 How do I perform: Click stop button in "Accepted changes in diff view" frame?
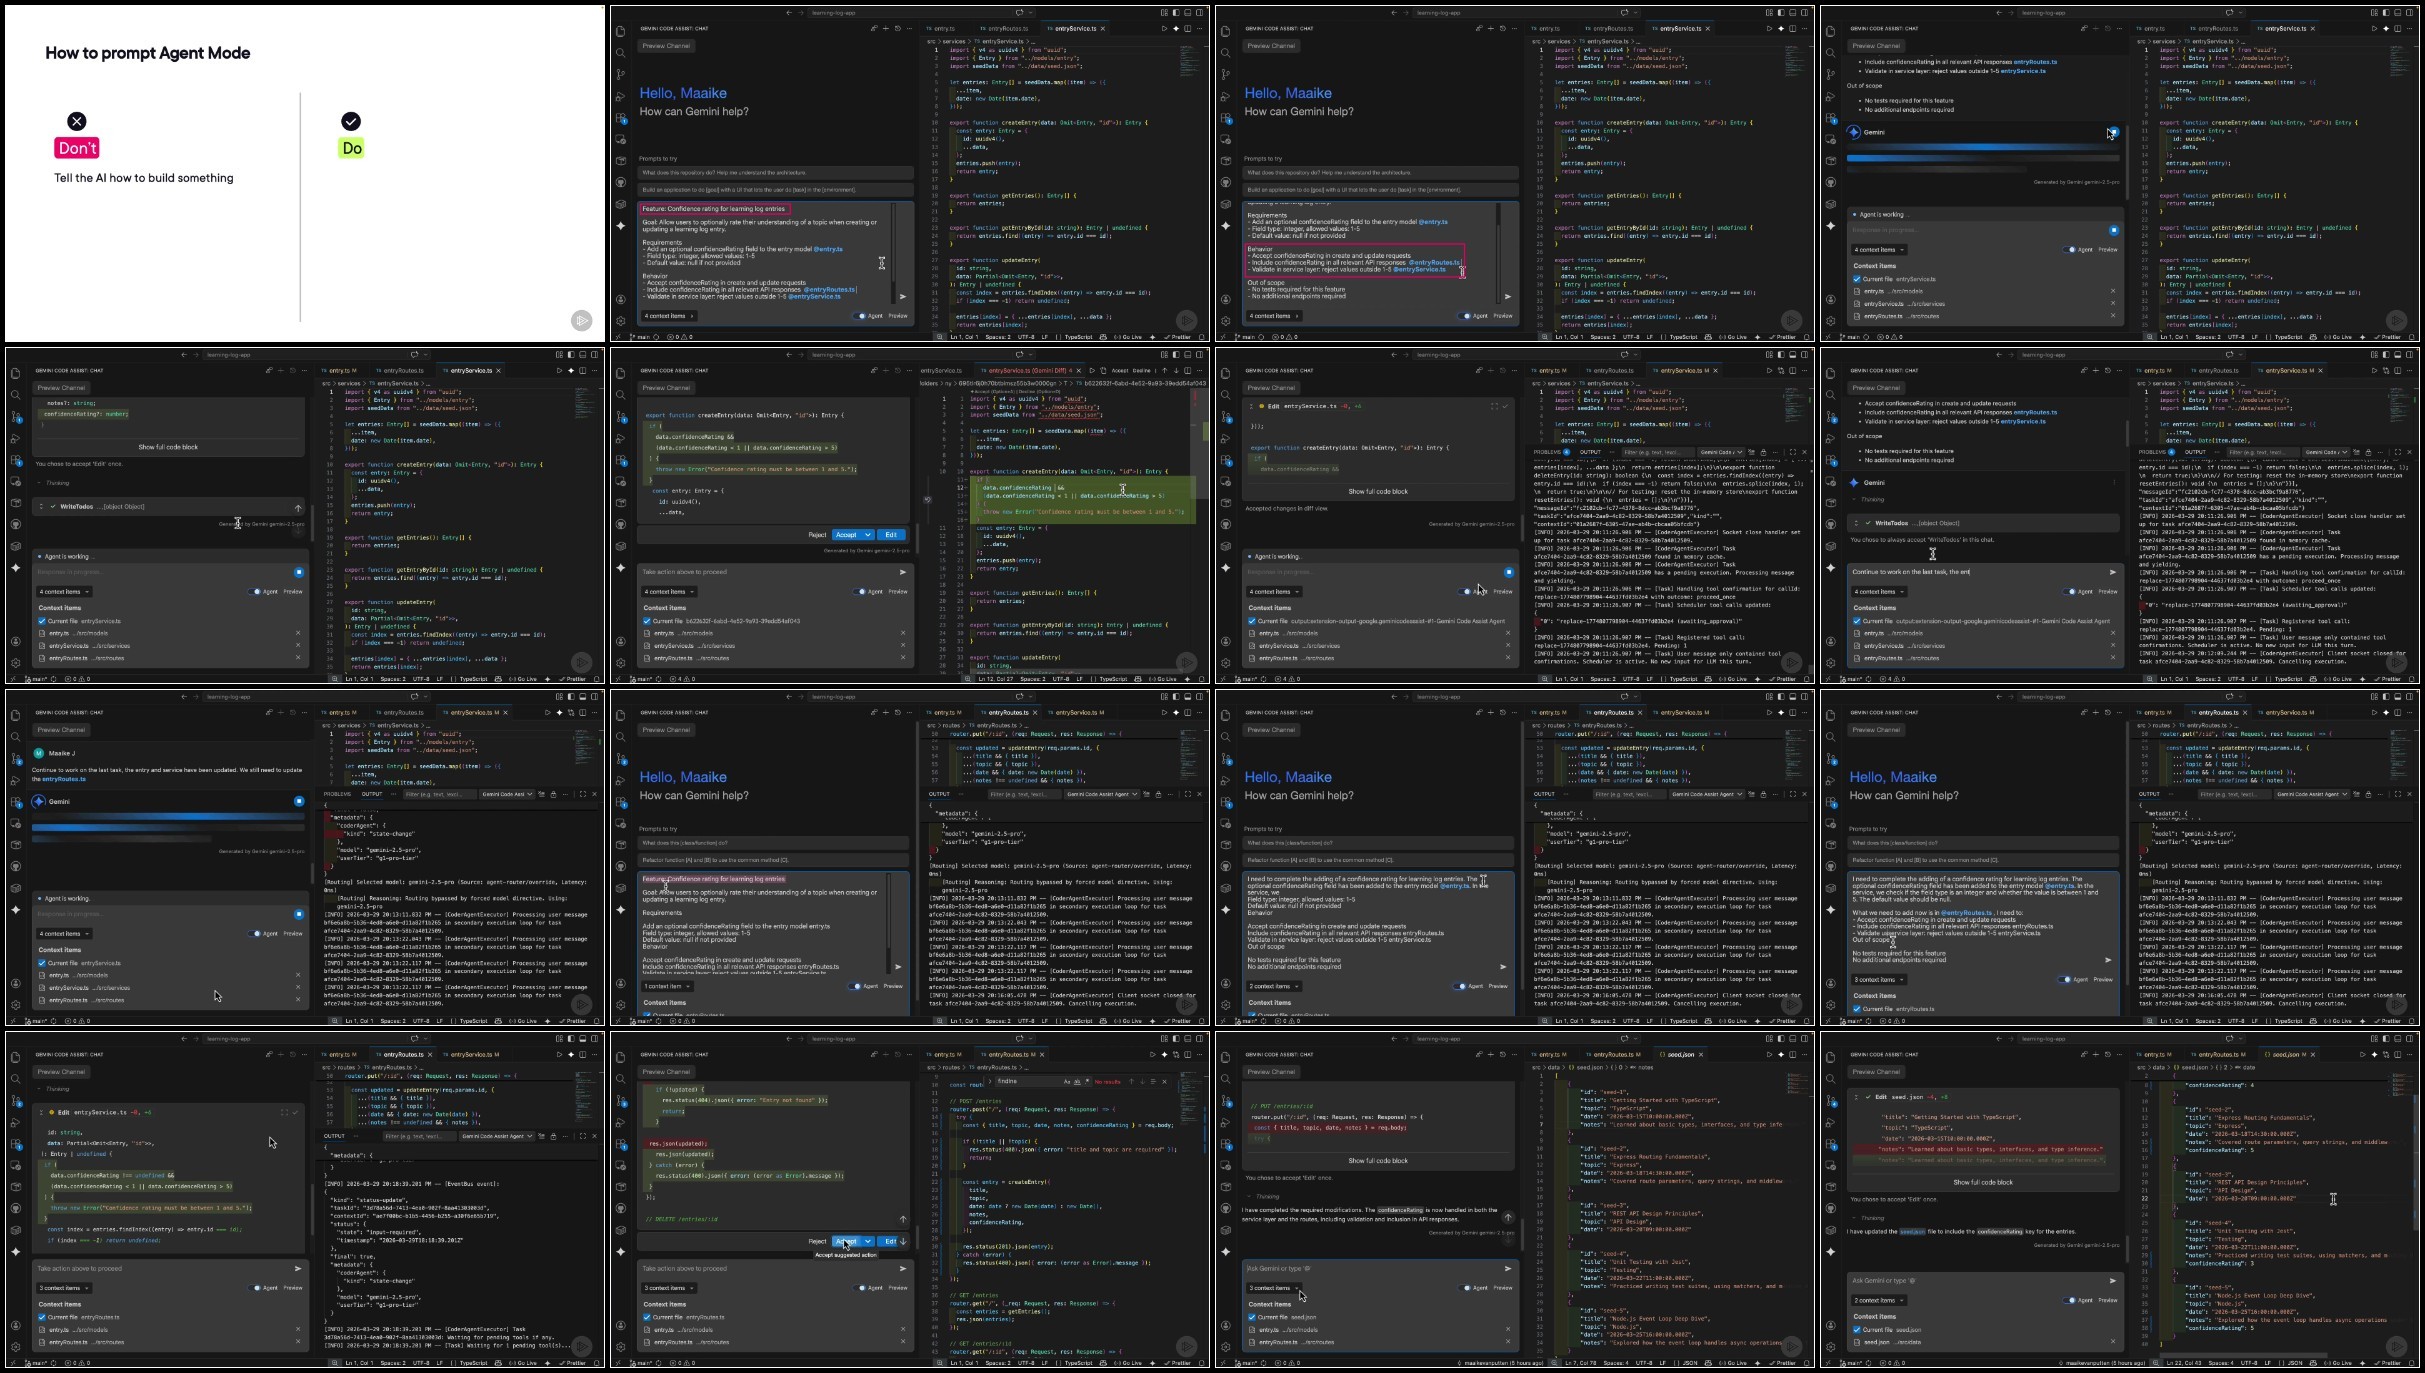pyautogui.click(x=1508, y=572)
